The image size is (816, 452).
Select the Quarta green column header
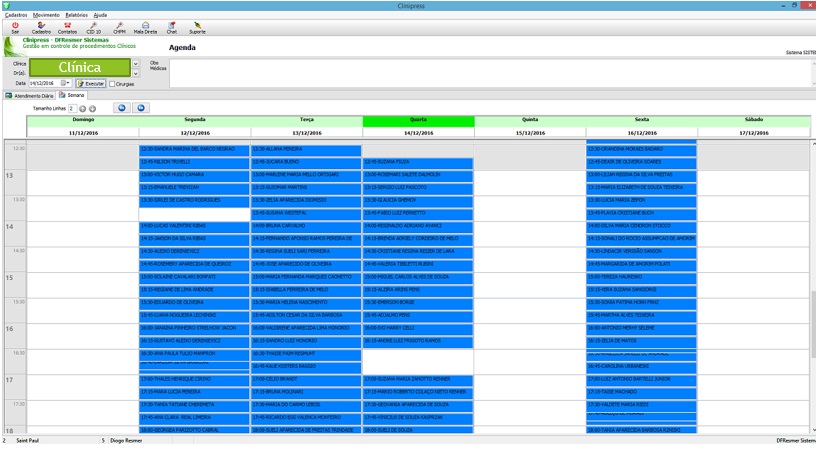pos(418,121)
